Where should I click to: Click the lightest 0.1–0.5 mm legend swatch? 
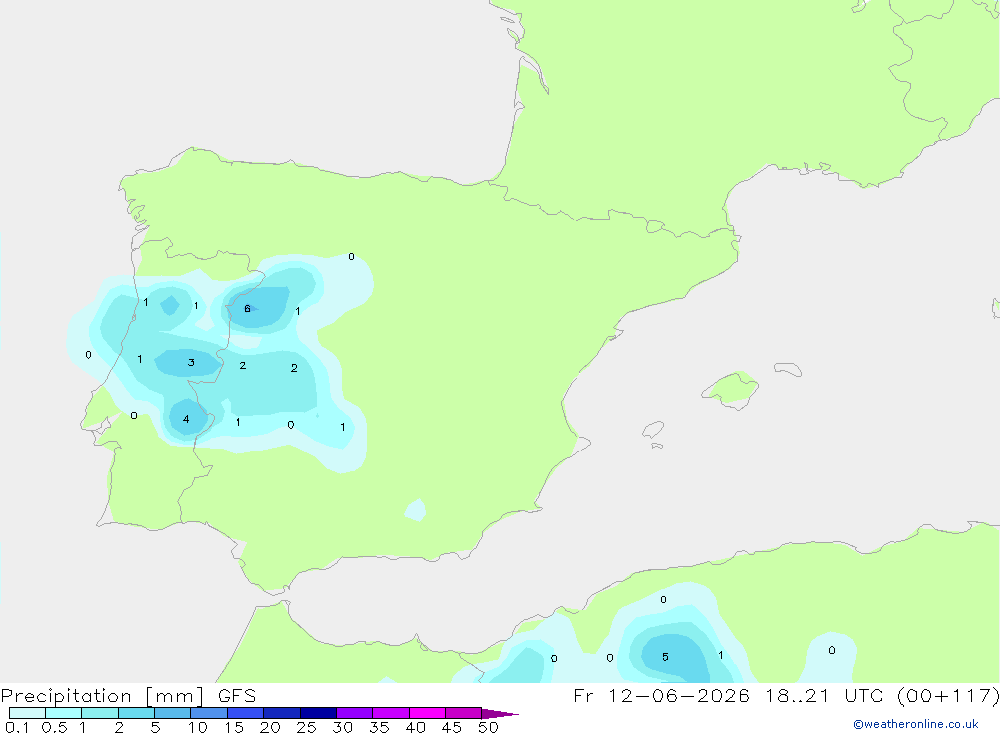27,713
